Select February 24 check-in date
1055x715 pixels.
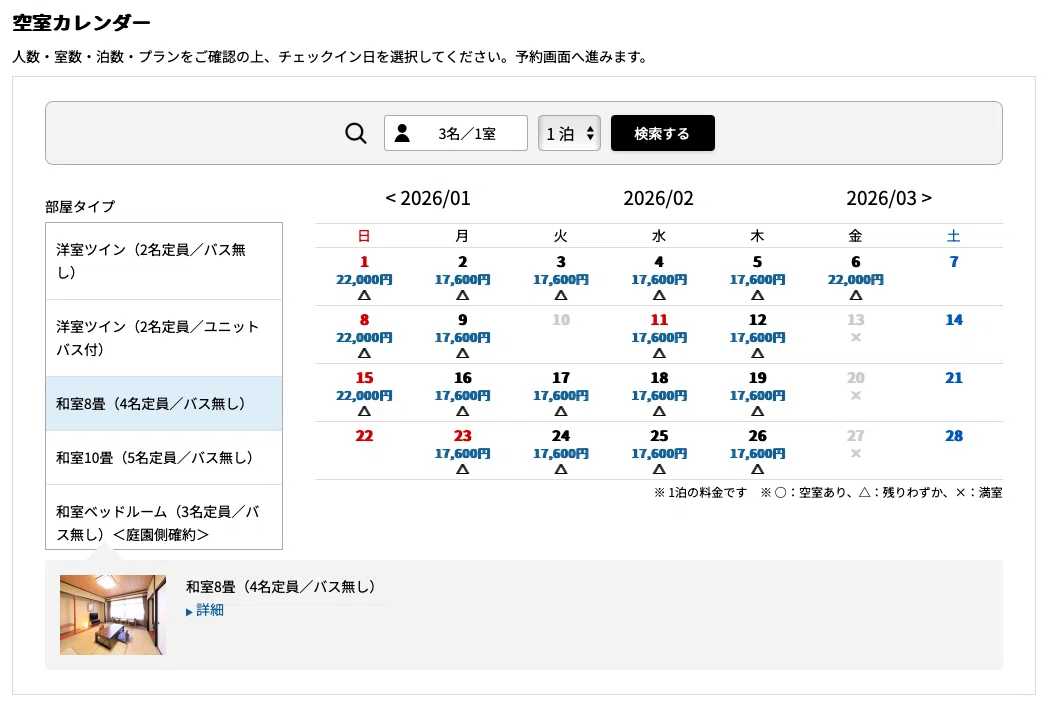pyautogui.click(x=560, y=451)
